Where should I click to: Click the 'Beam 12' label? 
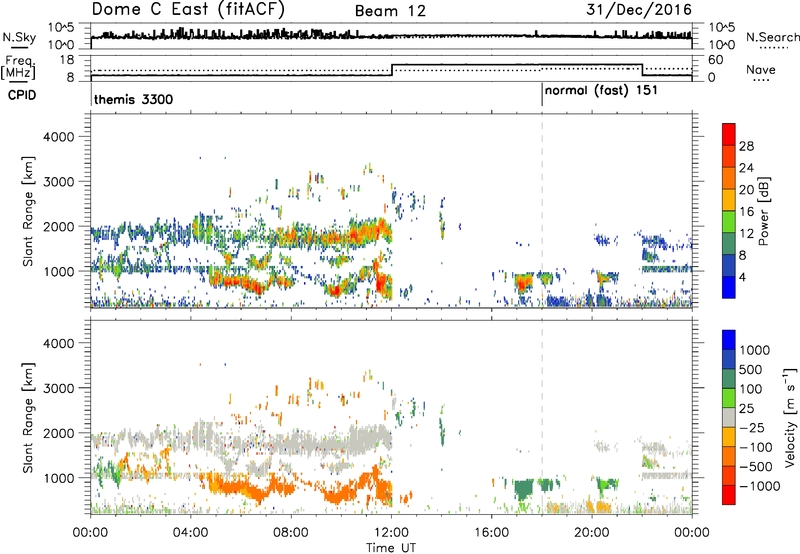[x=390, y=11]
